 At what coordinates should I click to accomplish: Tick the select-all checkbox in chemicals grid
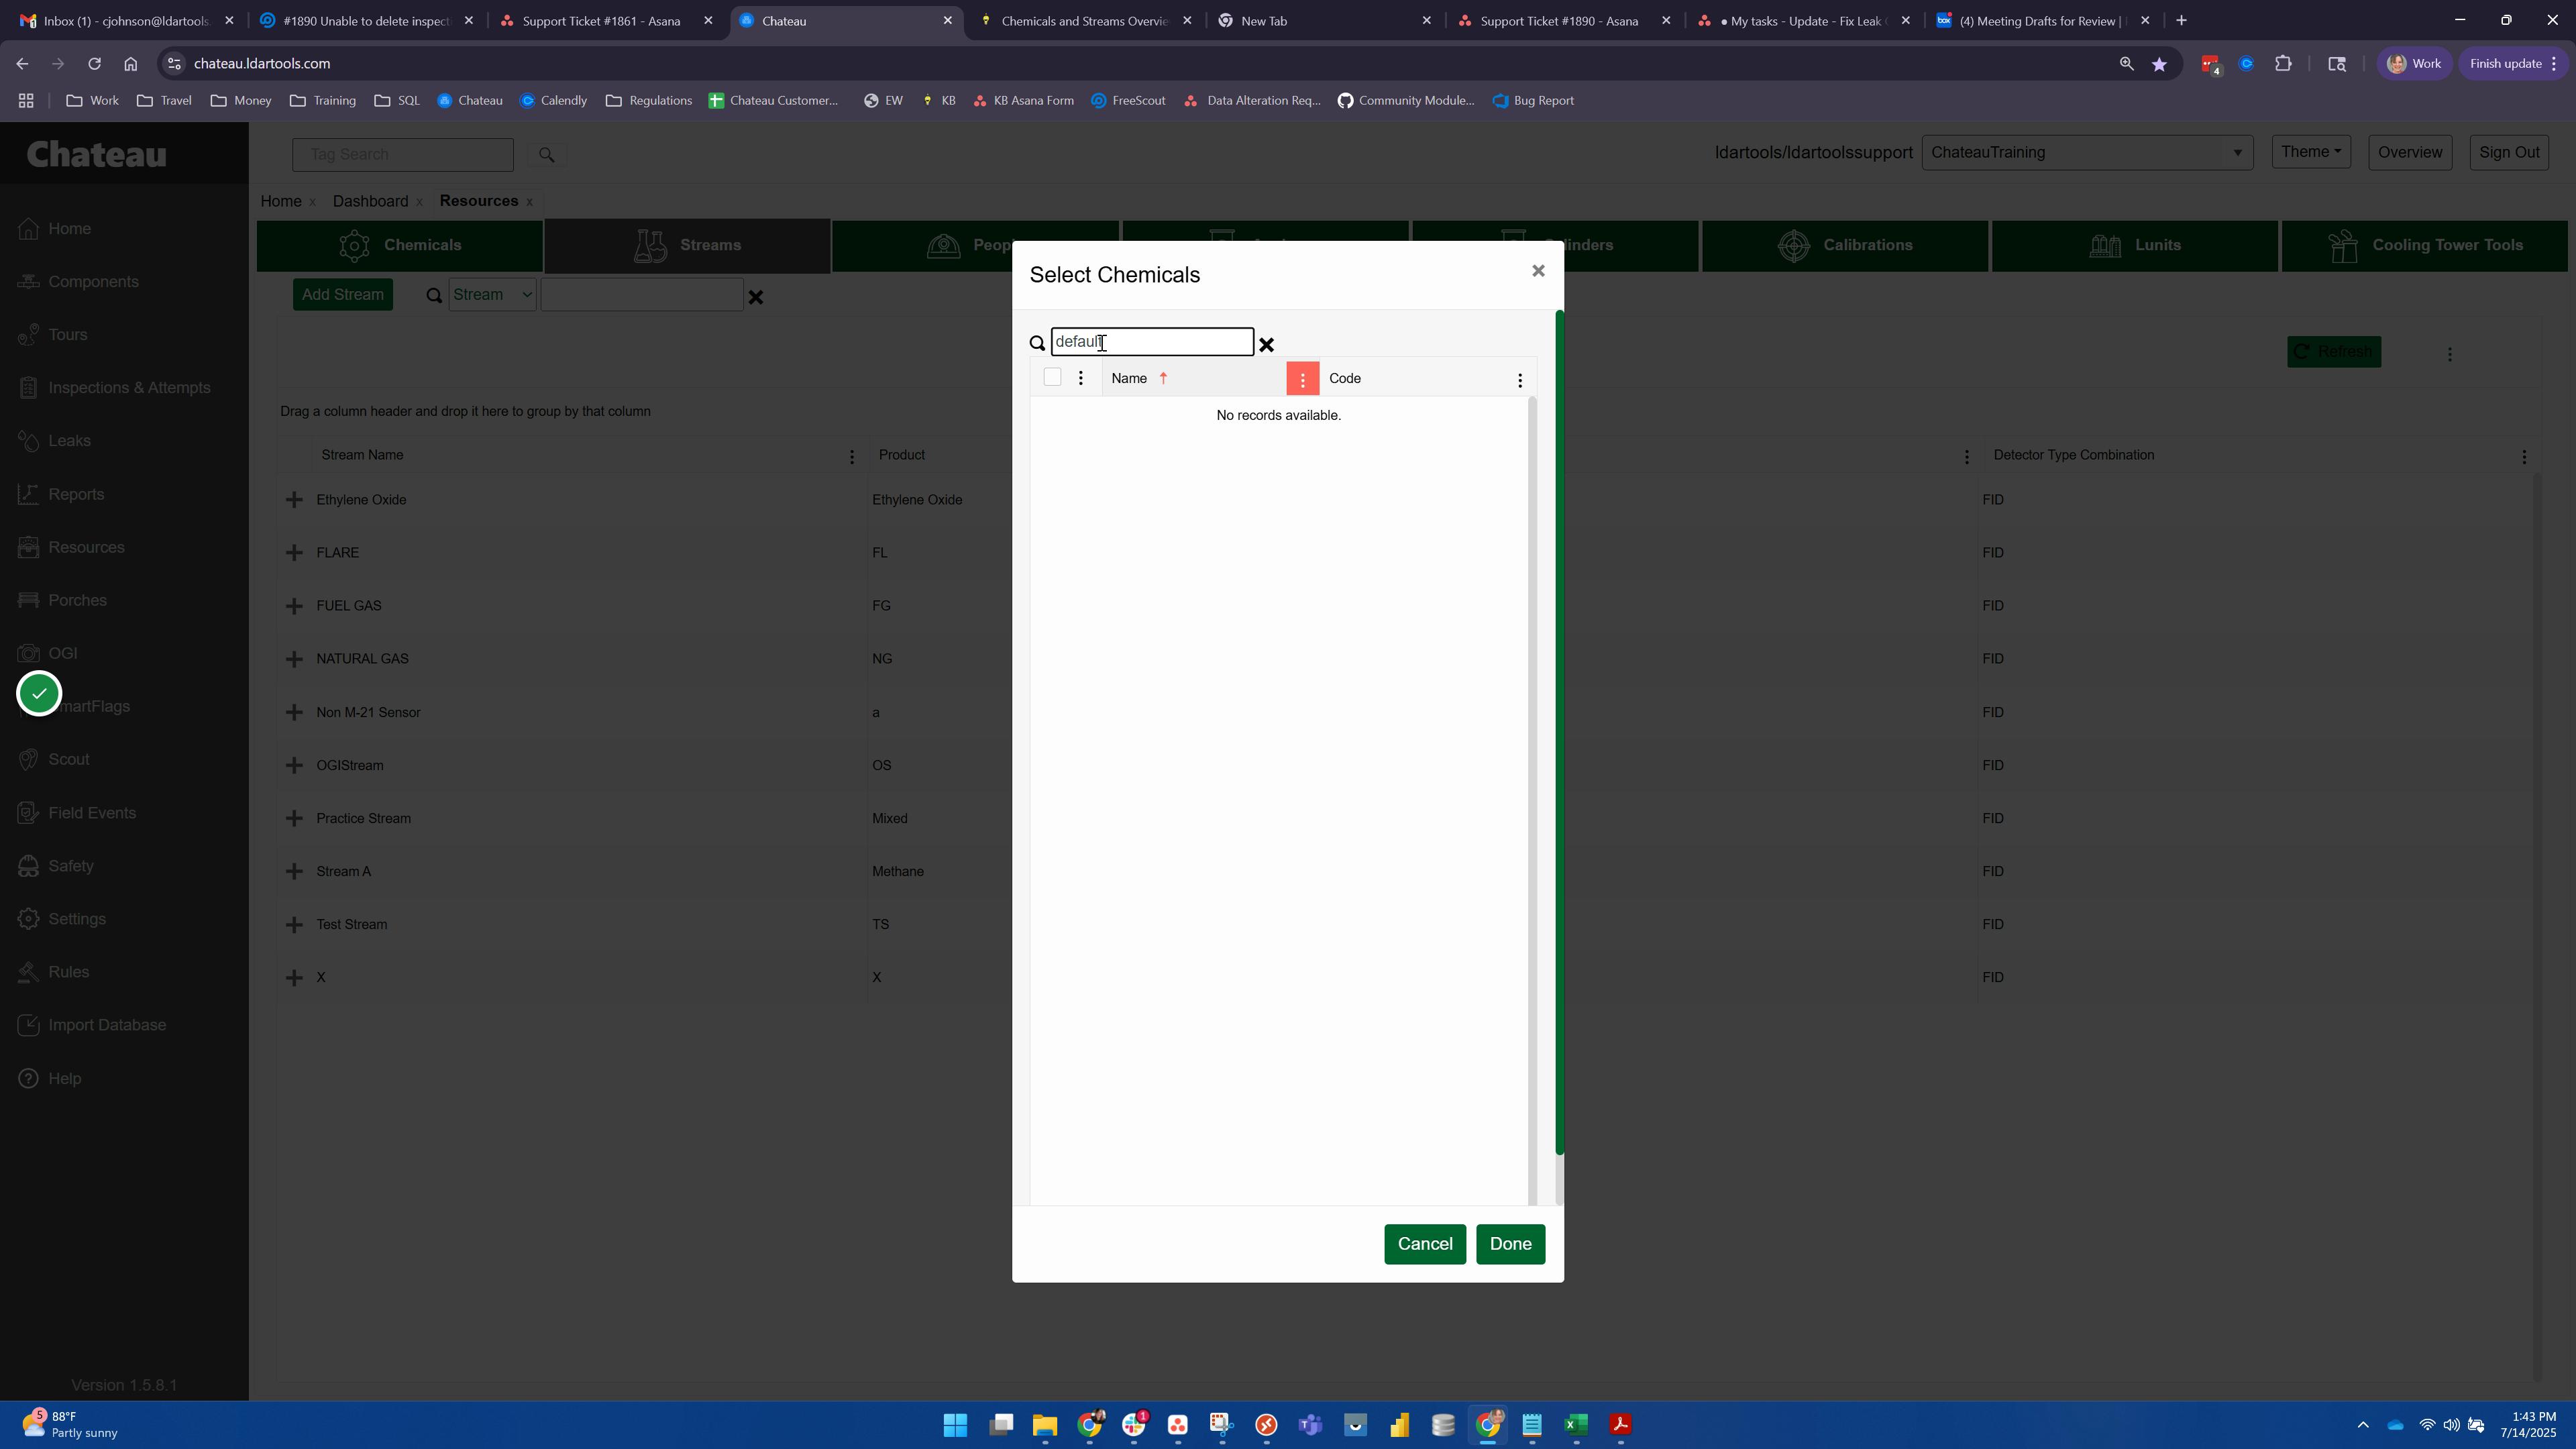pos(1052,377)
